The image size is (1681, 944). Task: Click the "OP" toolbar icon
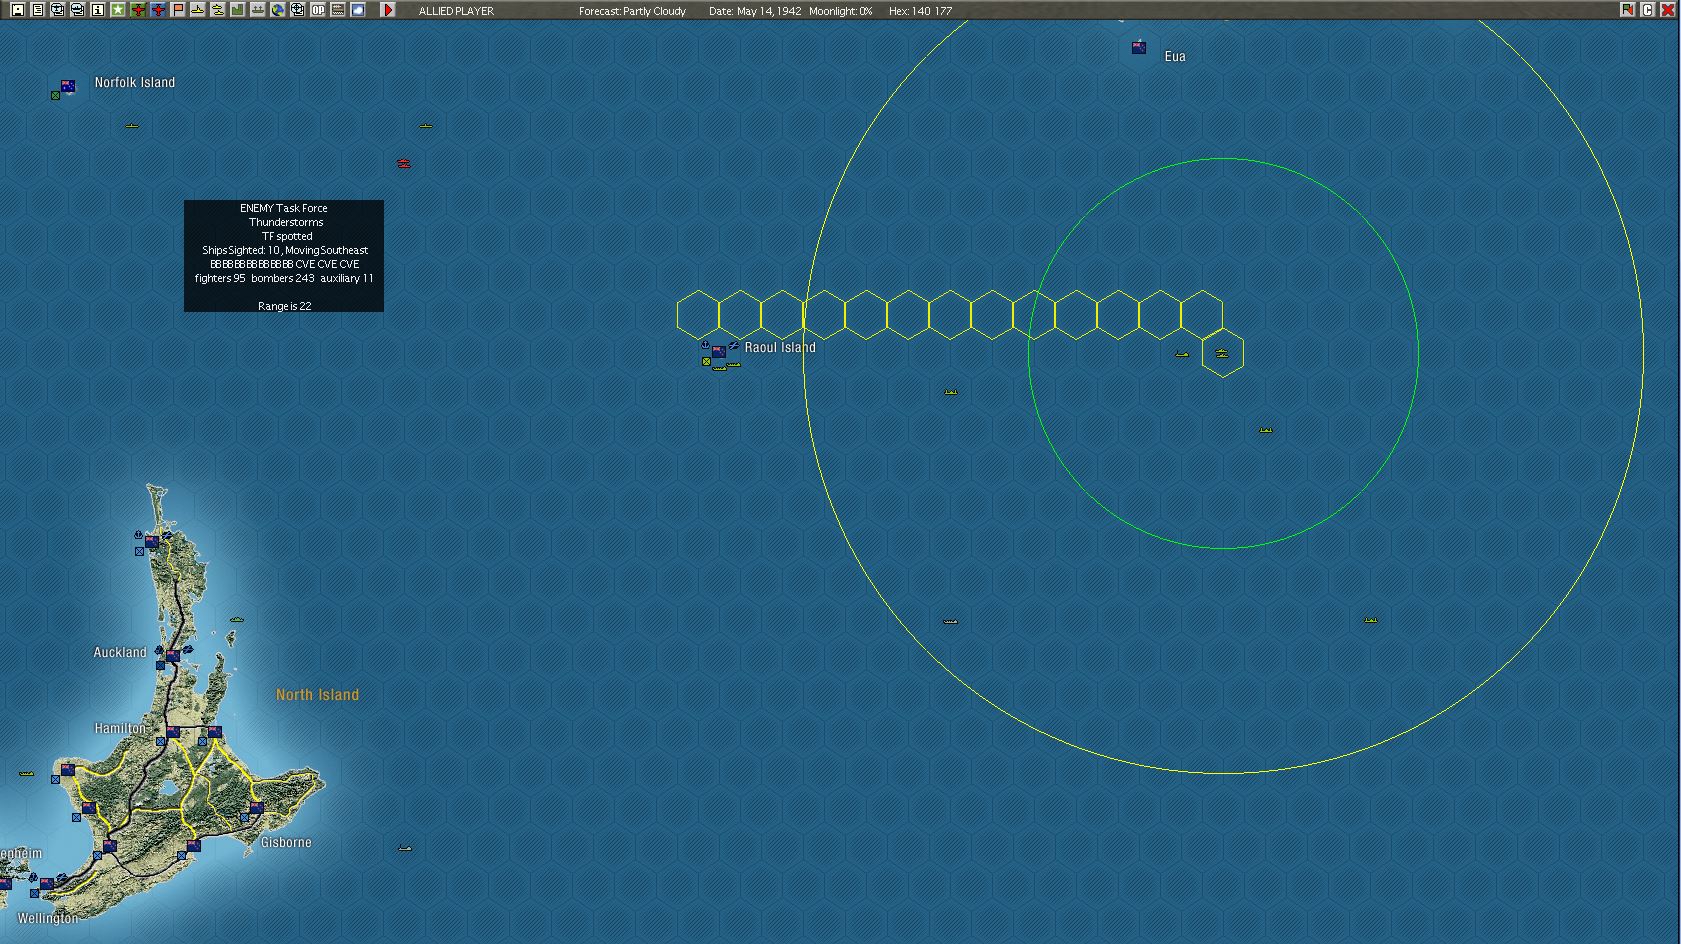(317, 10)
